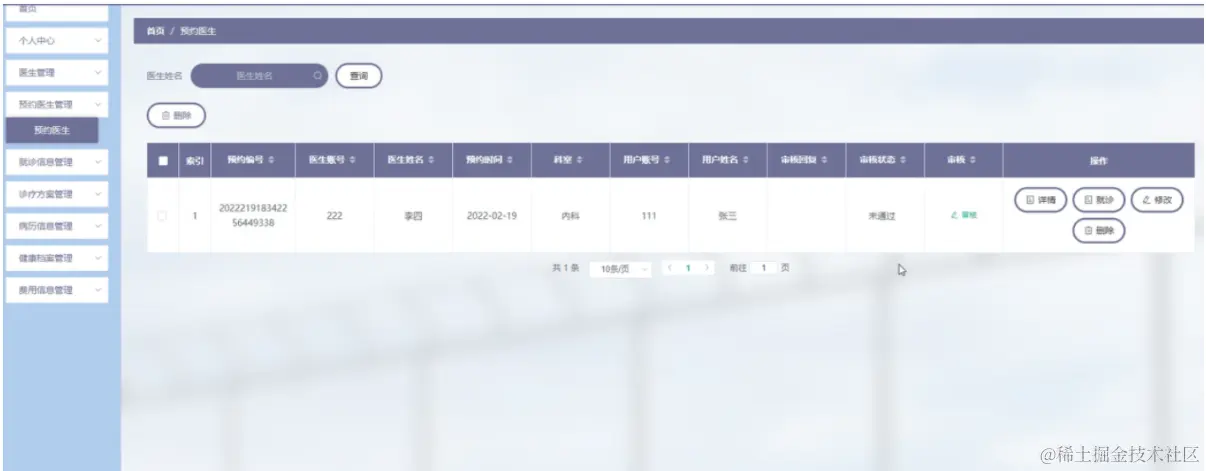
Task: Click 删除 button in the row actions
Action: click(1099, 231)
